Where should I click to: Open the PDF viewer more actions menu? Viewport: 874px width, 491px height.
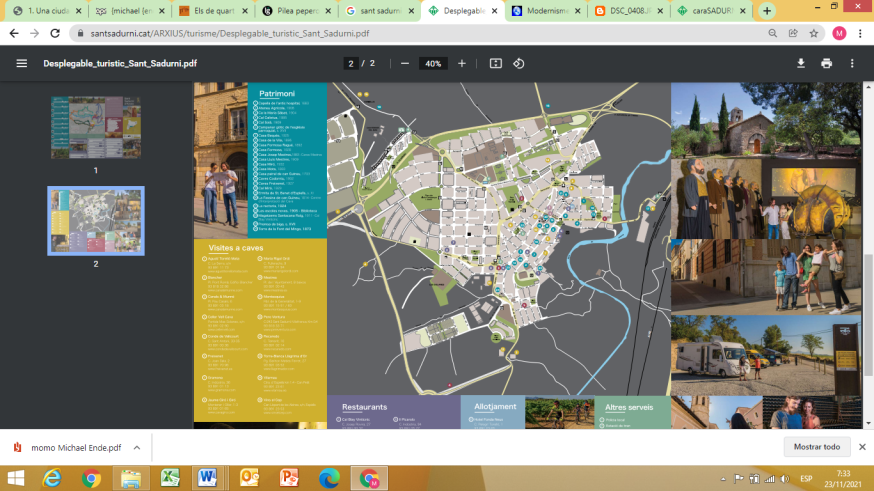(852, 63)
